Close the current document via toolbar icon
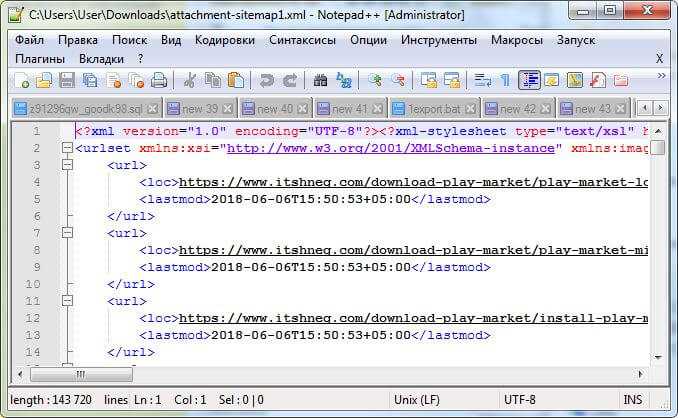 click(113, 81)
